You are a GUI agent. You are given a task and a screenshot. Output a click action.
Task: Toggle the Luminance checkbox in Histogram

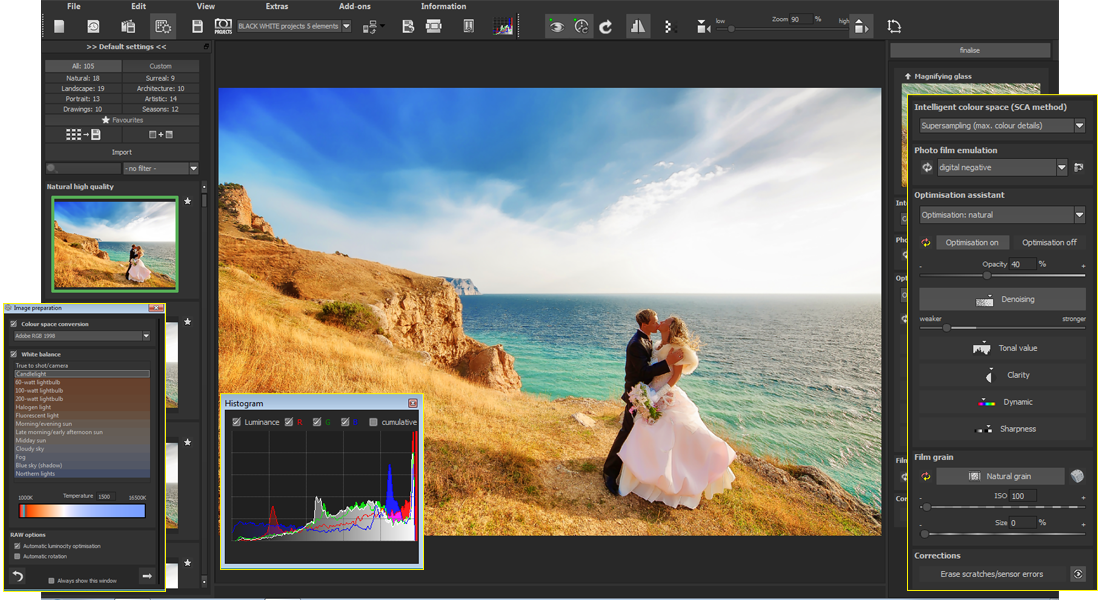(x=237, y=422)
